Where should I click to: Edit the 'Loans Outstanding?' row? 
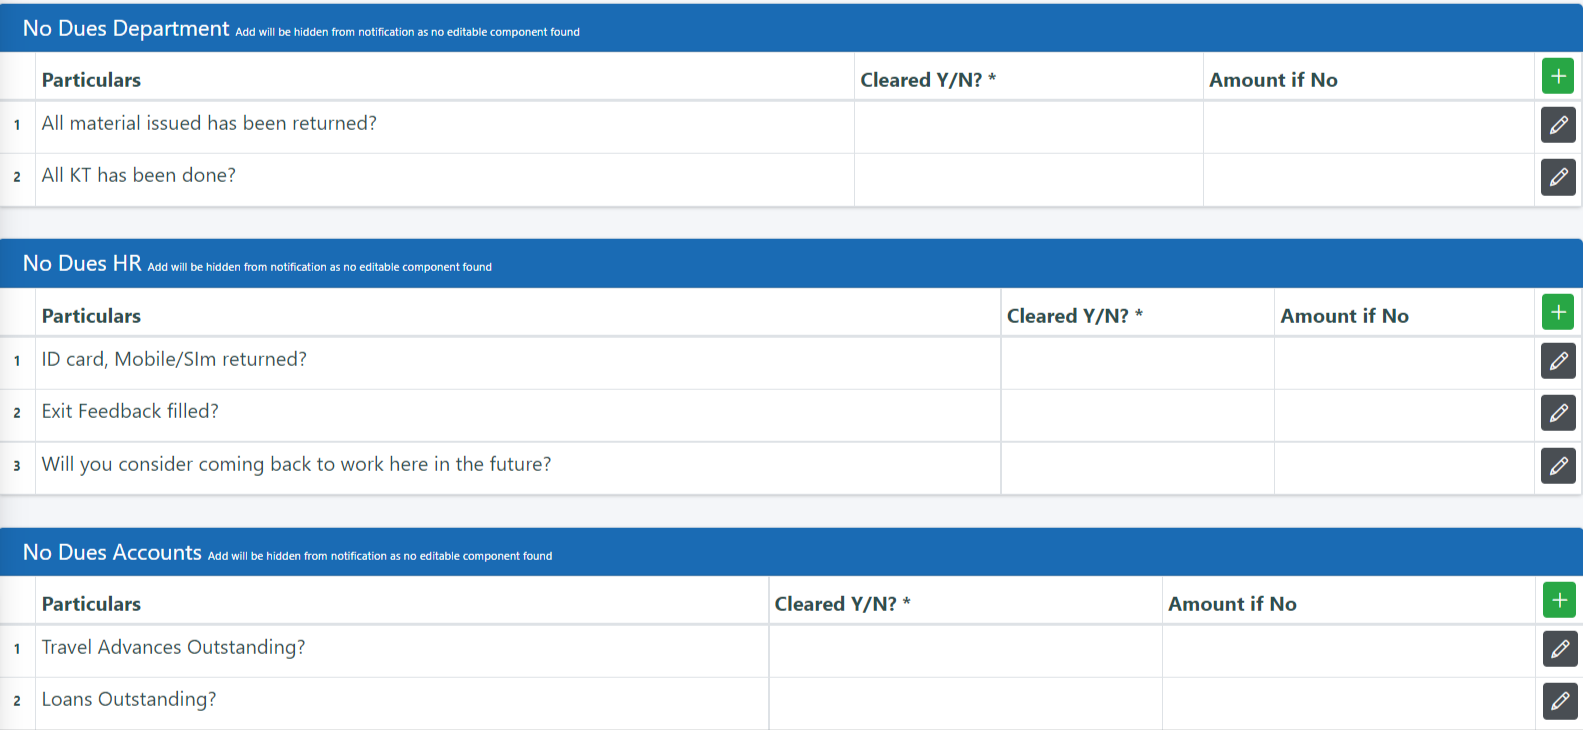1560,701
